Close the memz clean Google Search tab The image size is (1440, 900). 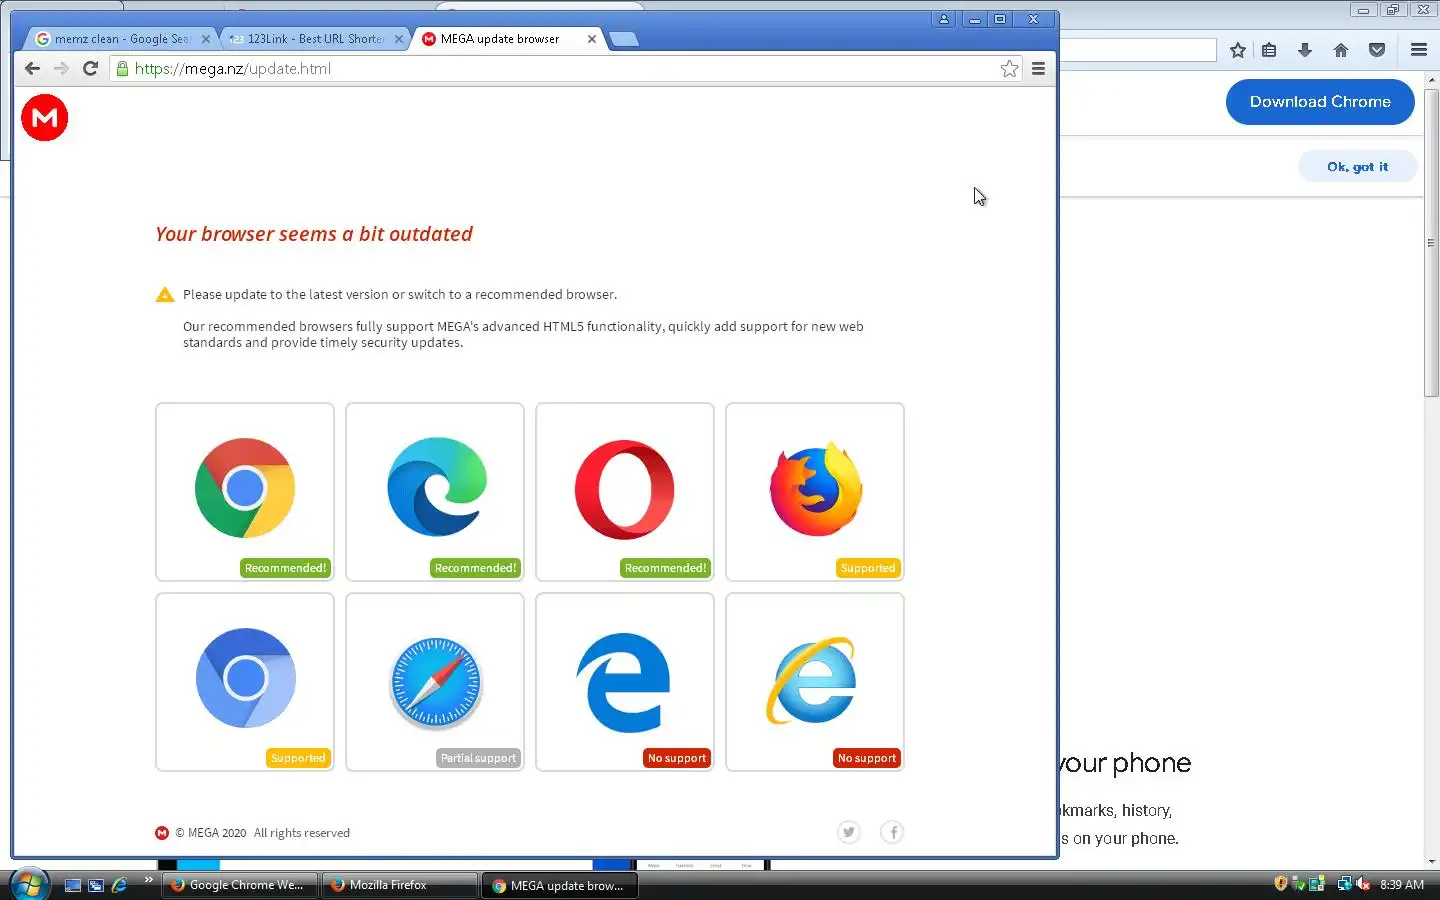(206, 39)
